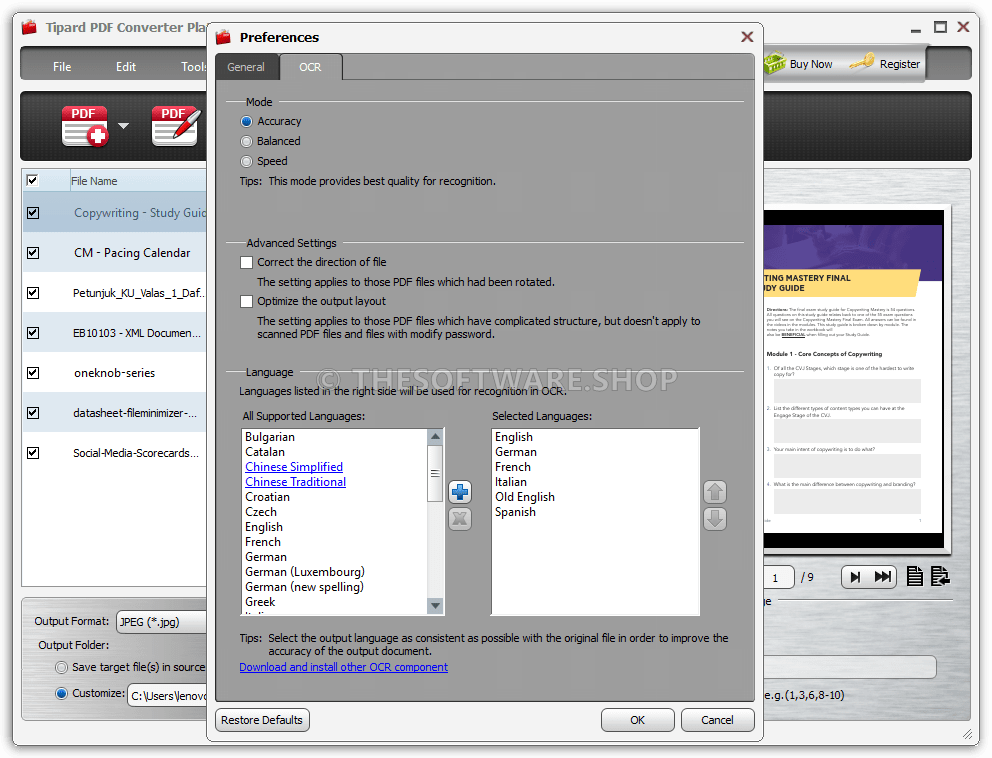Click the remove language icon below the plus

pos(459,519)
